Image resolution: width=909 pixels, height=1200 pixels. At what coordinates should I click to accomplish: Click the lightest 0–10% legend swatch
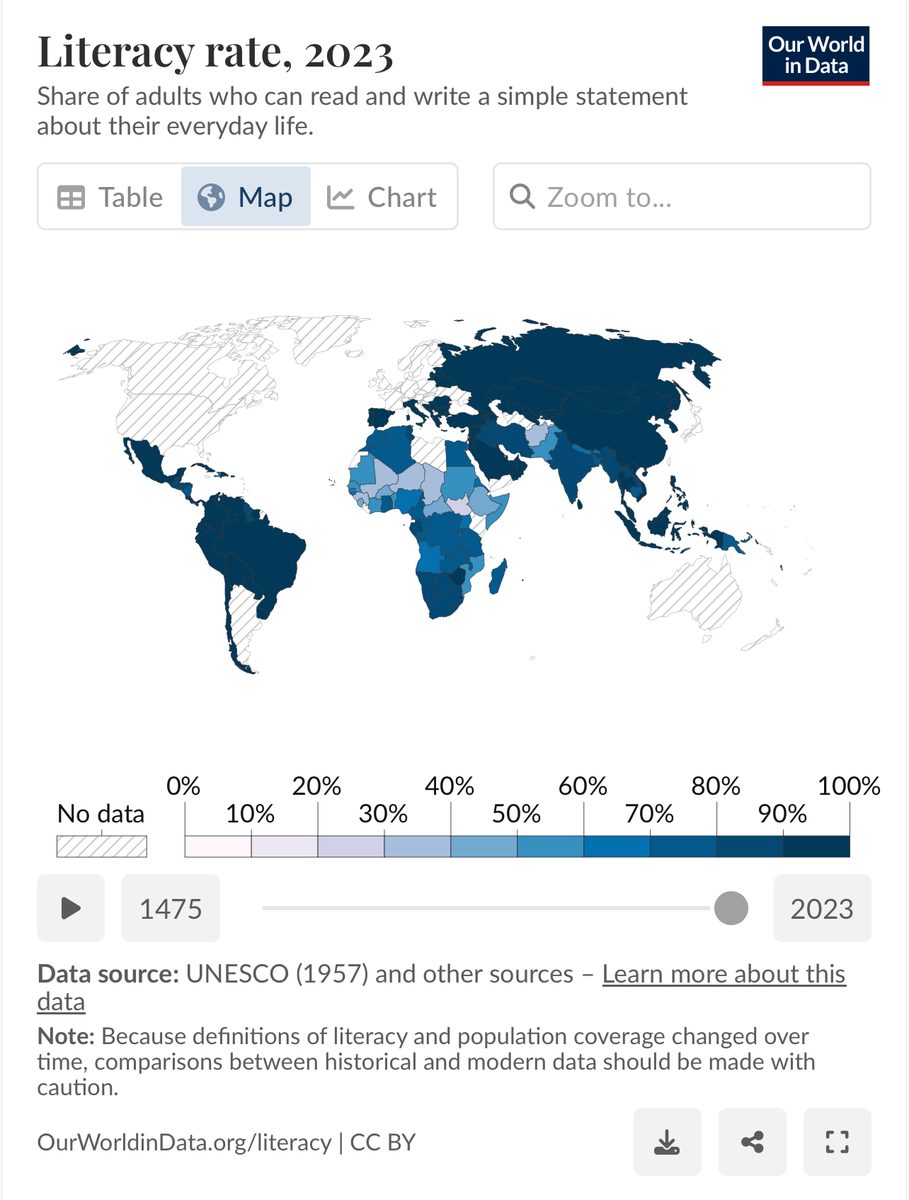[x=218, y=846]
